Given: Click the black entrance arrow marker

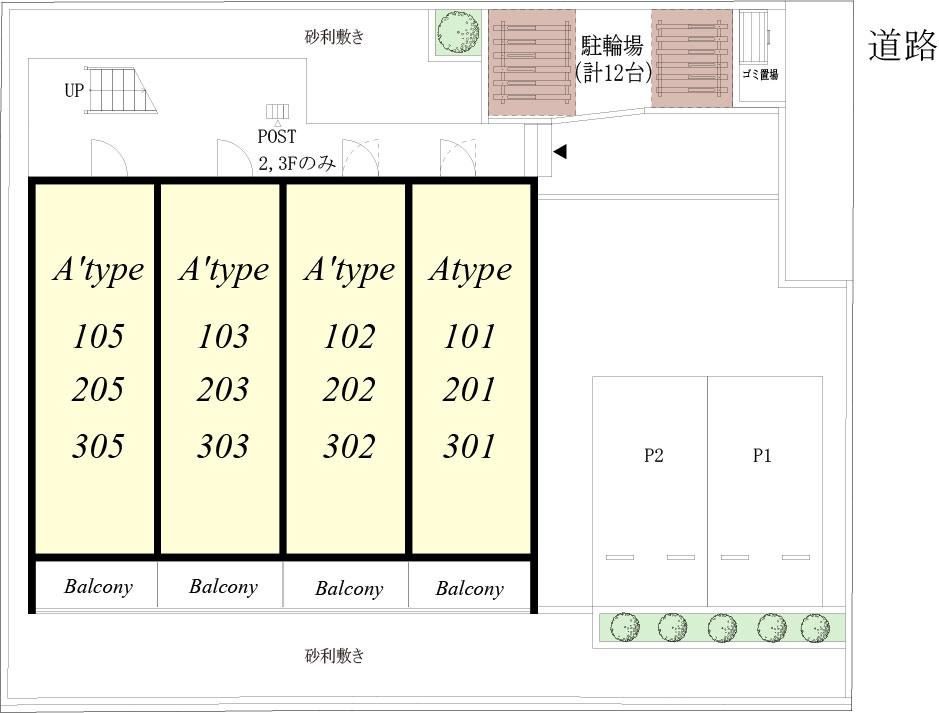Looking at the screenshot, I should tap(560, 152).
